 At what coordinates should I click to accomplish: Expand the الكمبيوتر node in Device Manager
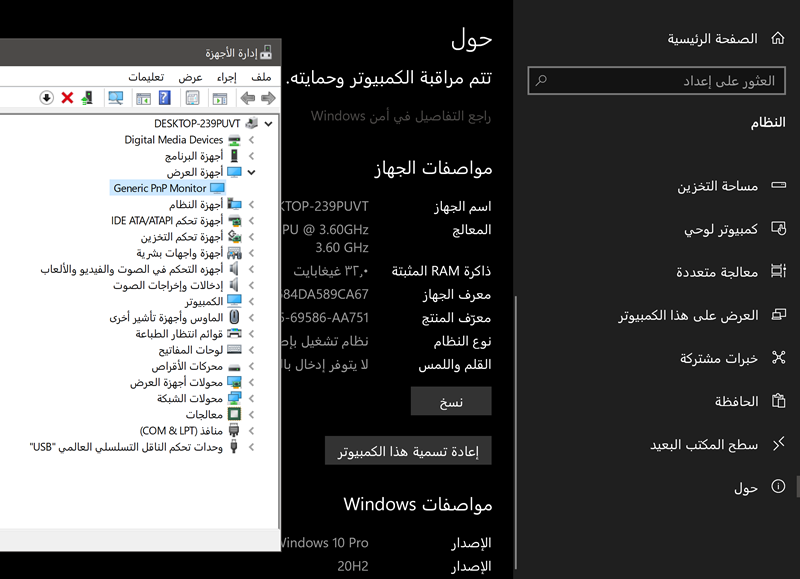pyautogui.click(x=252, y=301)
